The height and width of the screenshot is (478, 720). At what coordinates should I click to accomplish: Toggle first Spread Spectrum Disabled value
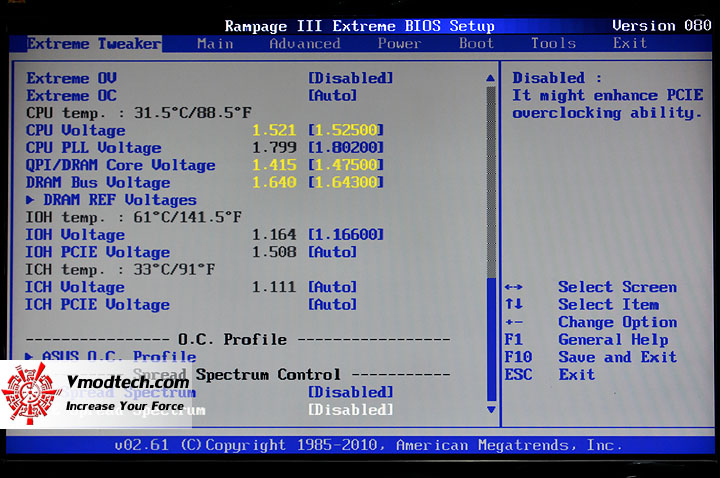coord(350,392)
